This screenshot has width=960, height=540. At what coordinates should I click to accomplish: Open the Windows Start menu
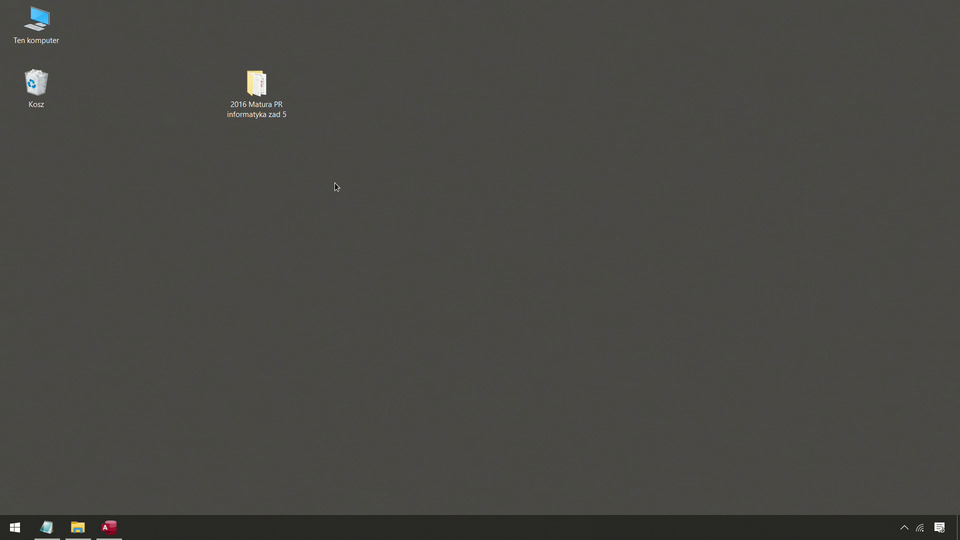(x=15, y=527)
